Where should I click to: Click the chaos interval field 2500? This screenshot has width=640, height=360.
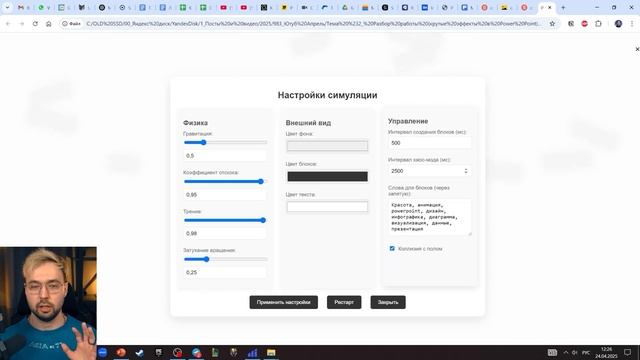tap(429, 171)
